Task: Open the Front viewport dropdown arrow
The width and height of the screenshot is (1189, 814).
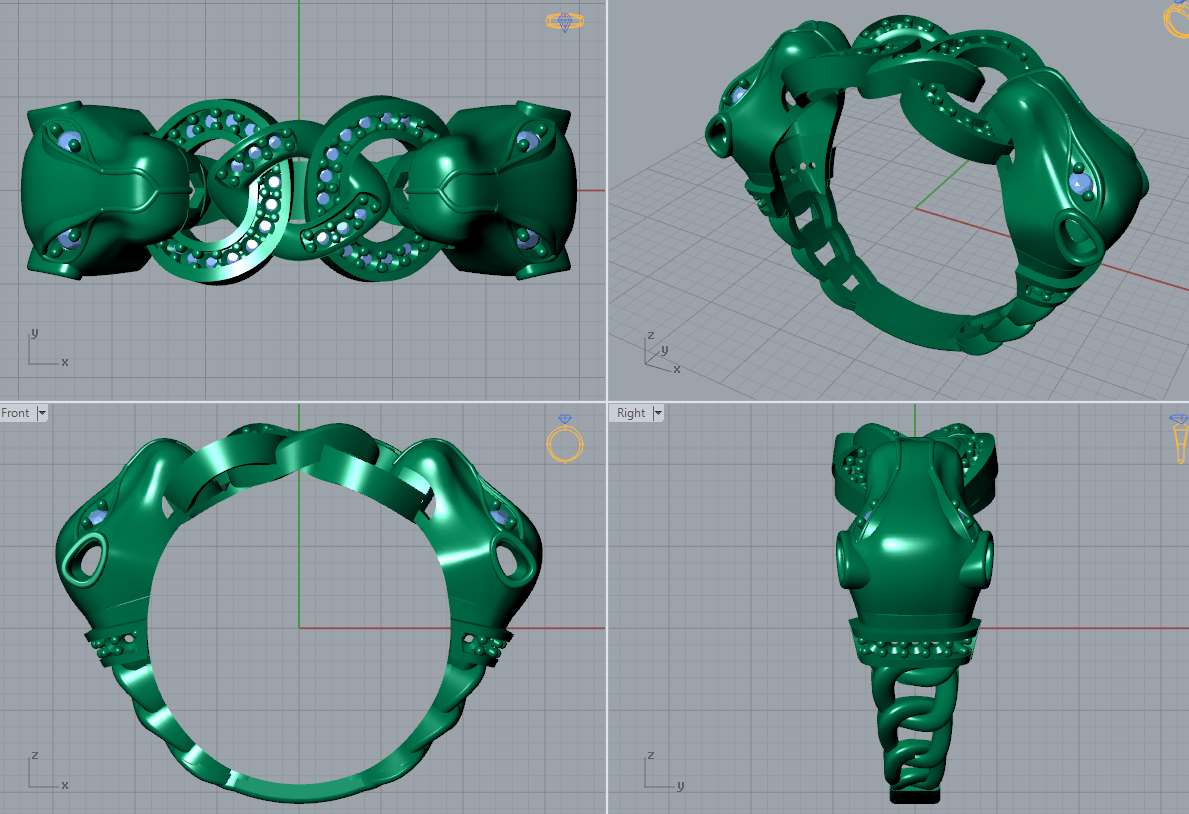Action: [x=42, y=413]
